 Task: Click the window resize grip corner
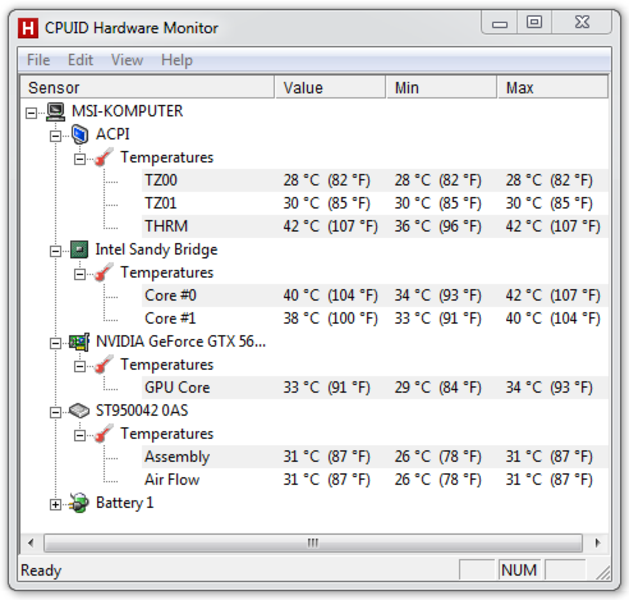603,572
